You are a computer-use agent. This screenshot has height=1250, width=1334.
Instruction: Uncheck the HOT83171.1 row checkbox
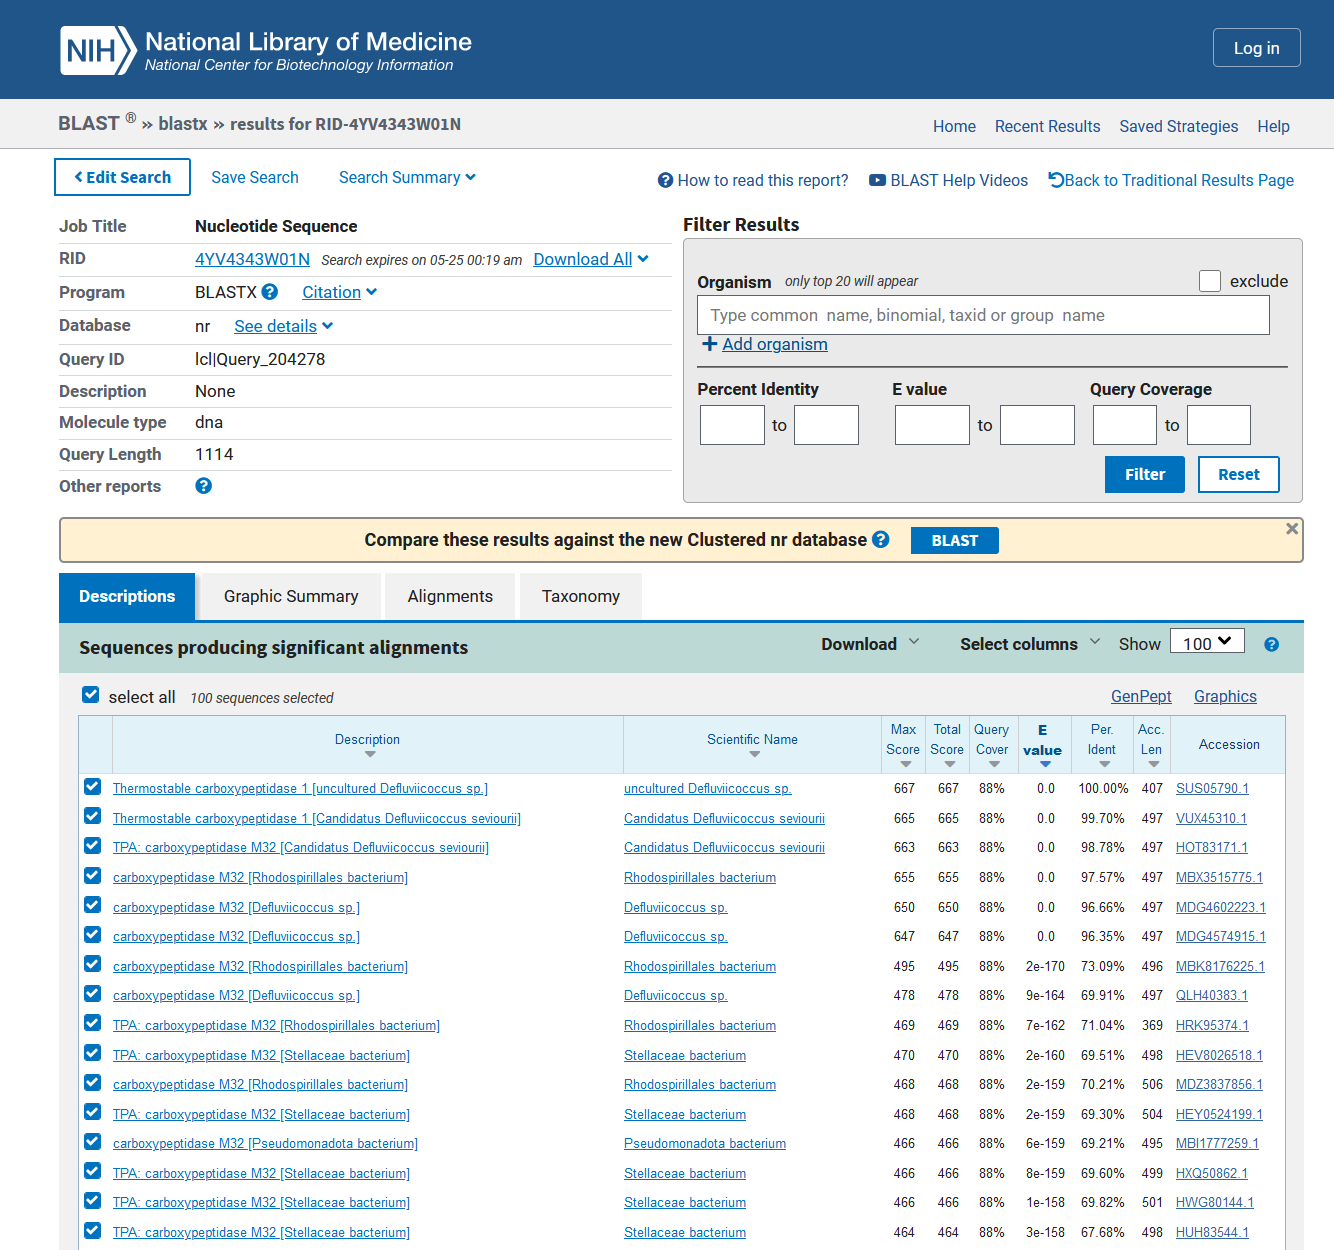pos(93,846)
